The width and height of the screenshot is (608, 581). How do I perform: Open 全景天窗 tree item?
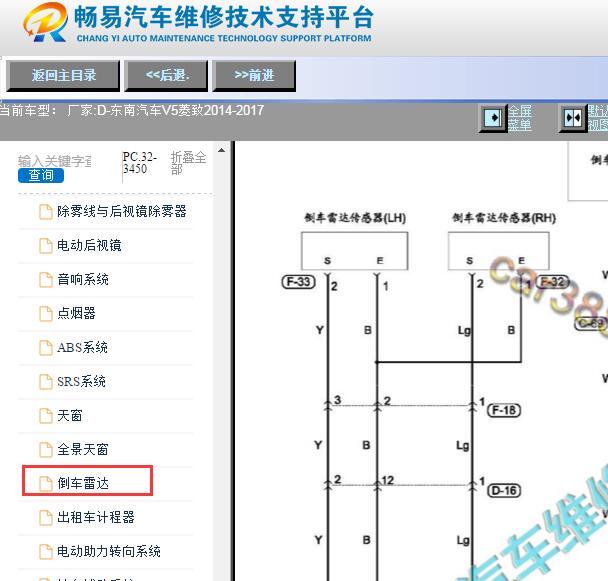coord(83,450)
